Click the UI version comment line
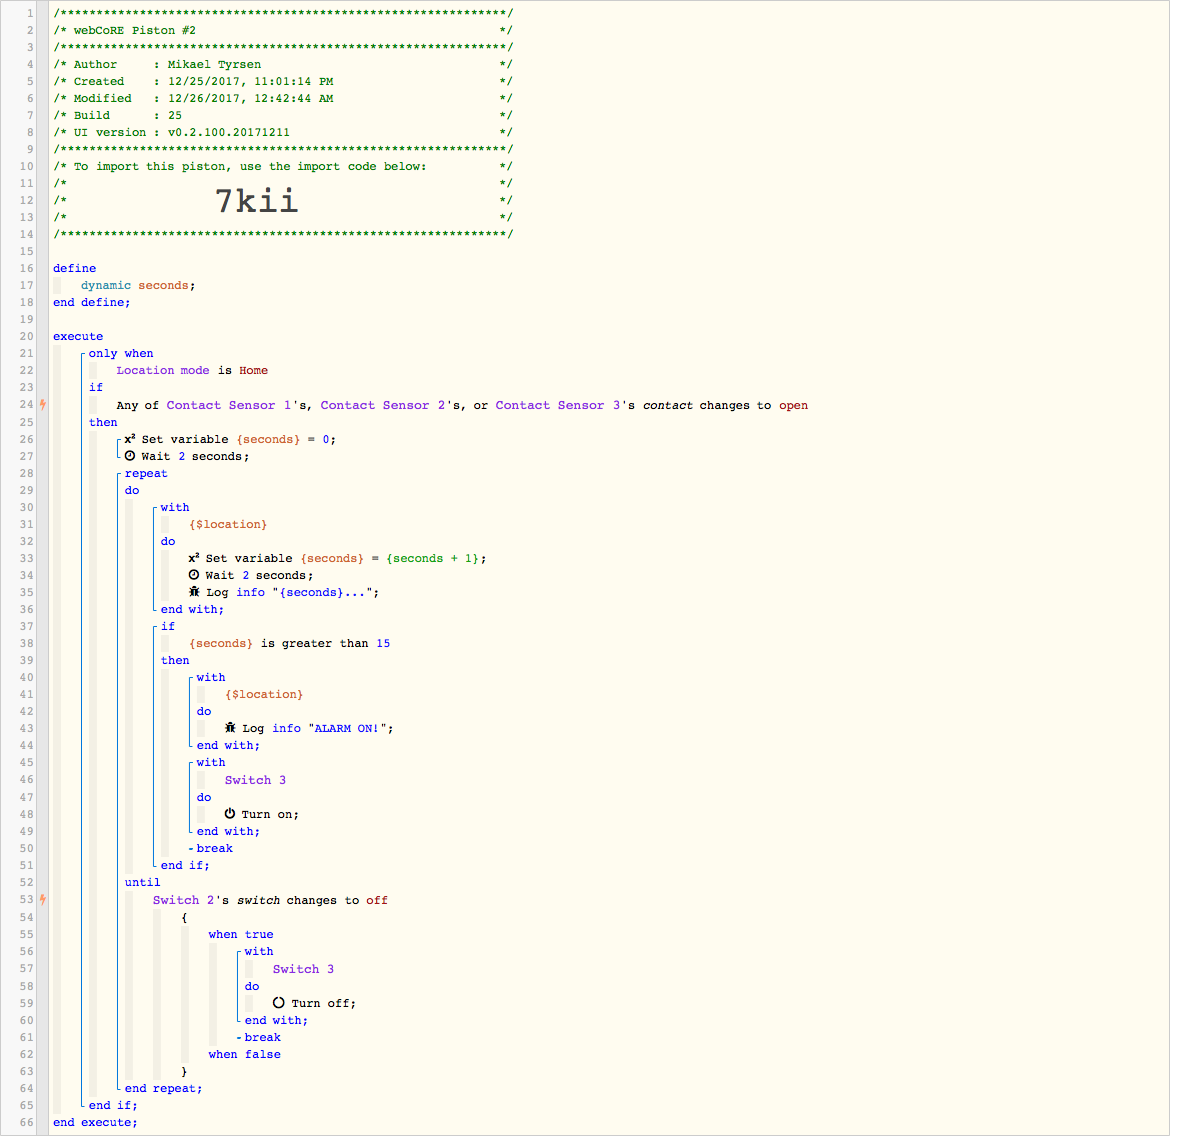 click(283, 132)
